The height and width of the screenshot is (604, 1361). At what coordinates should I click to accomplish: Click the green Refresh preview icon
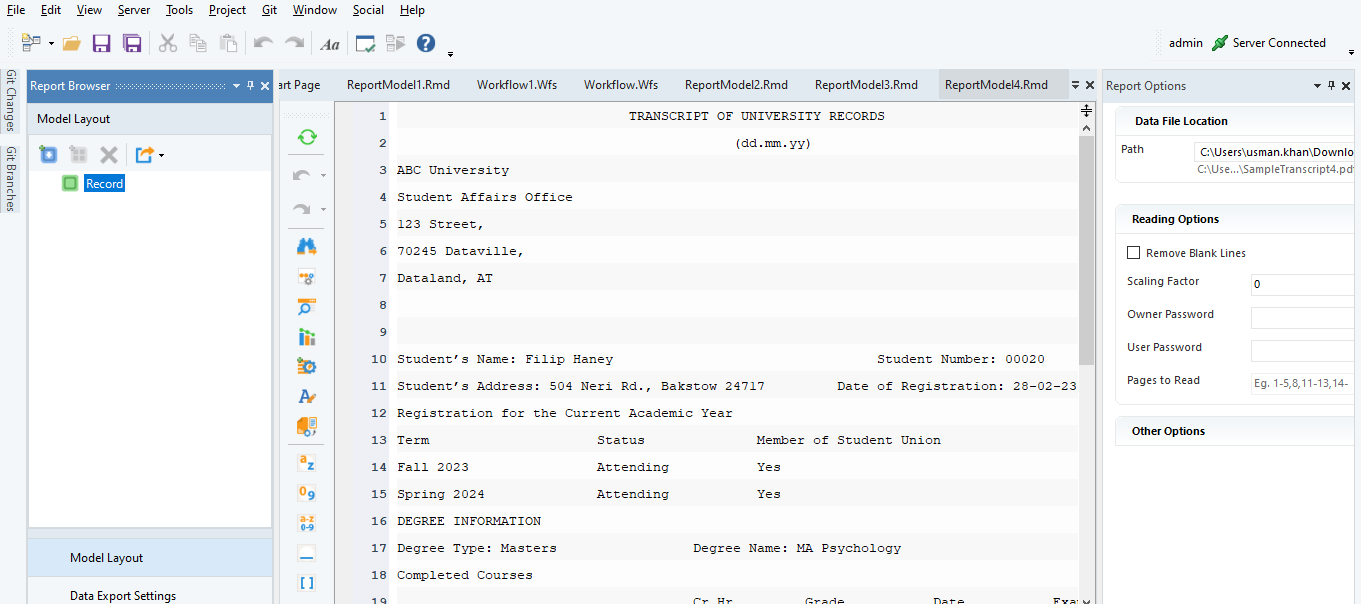pyautogui.click(x=307, y=135)
